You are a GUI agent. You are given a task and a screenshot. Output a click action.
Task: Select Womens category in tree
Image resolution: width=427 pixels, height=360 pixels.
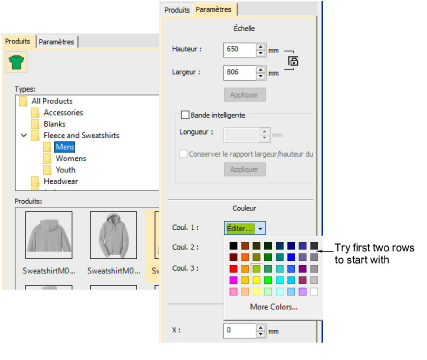pyautogui.click(x=71, y=158)
